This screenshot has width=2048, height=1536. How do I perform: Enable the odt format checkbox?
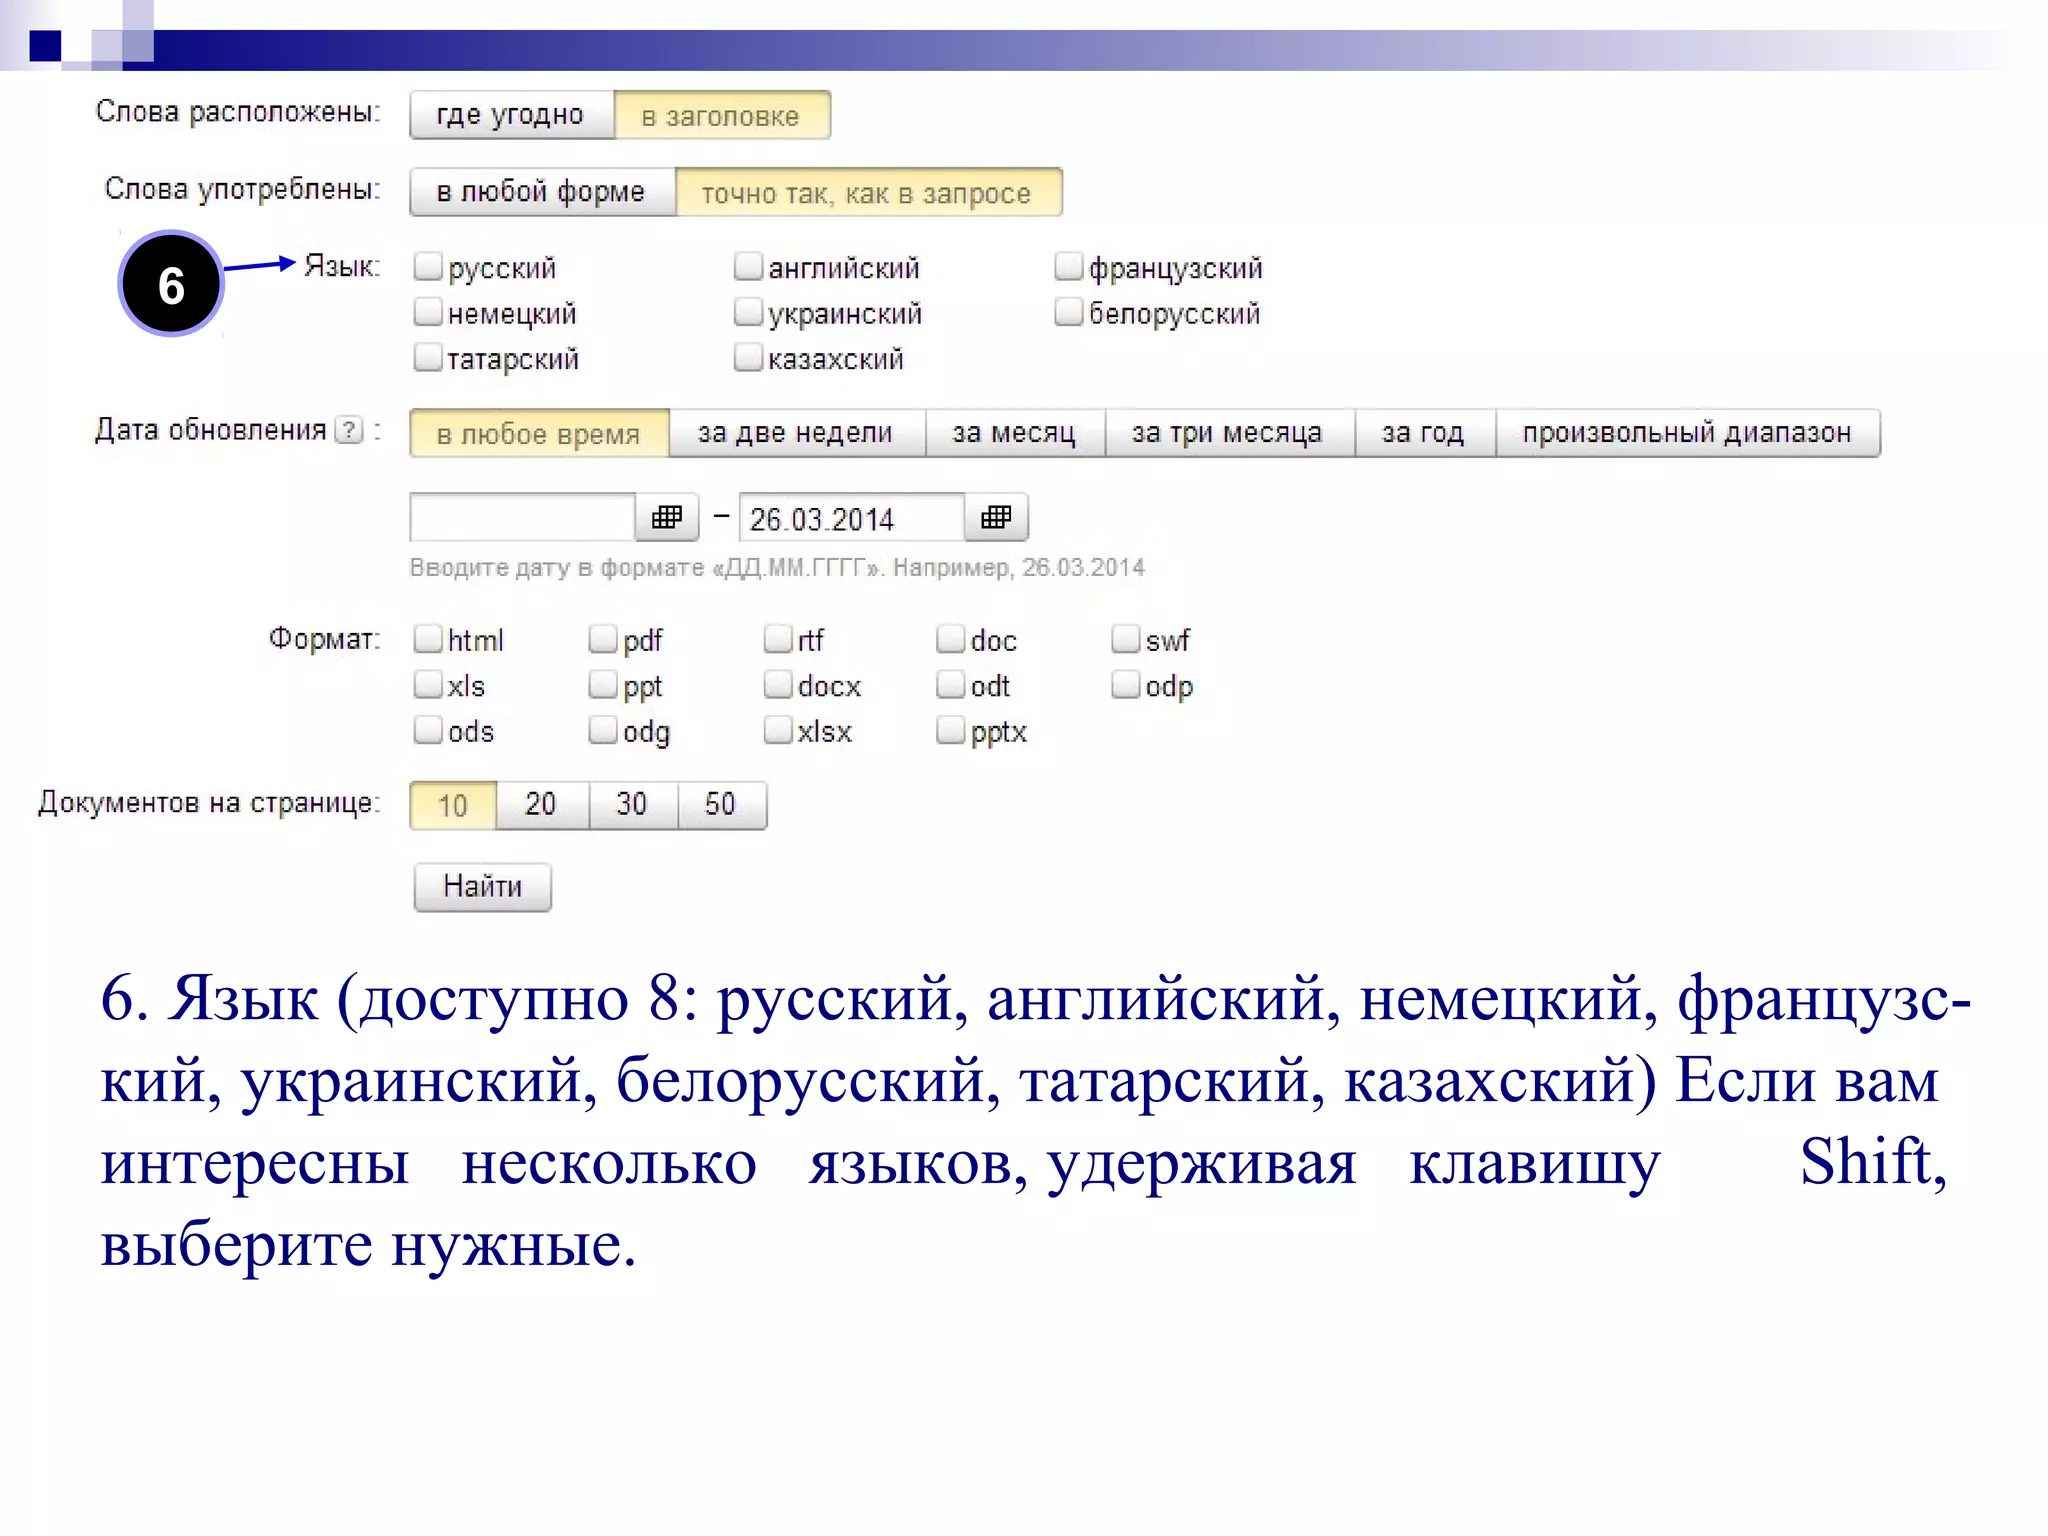[x=951, y=684]
